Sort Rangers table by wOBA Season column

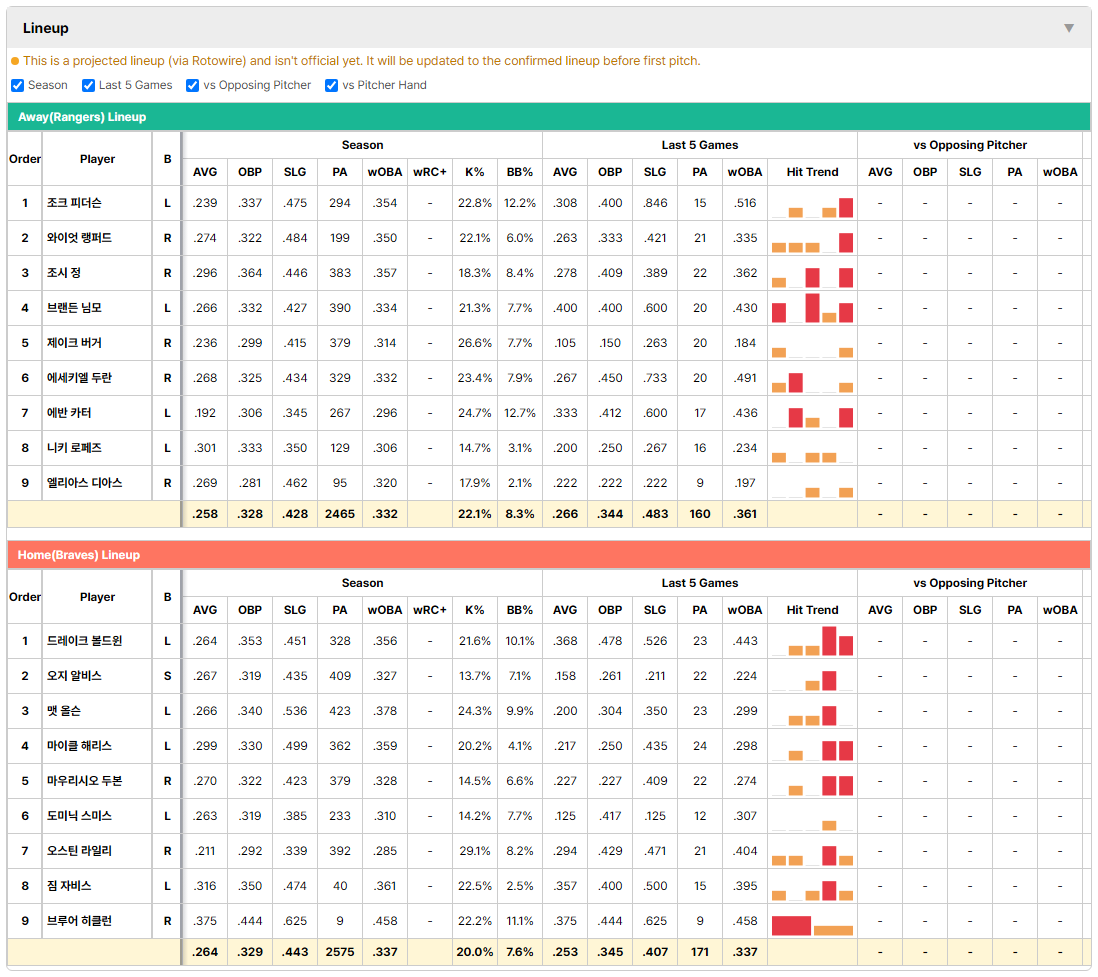(x=384, y=172)
